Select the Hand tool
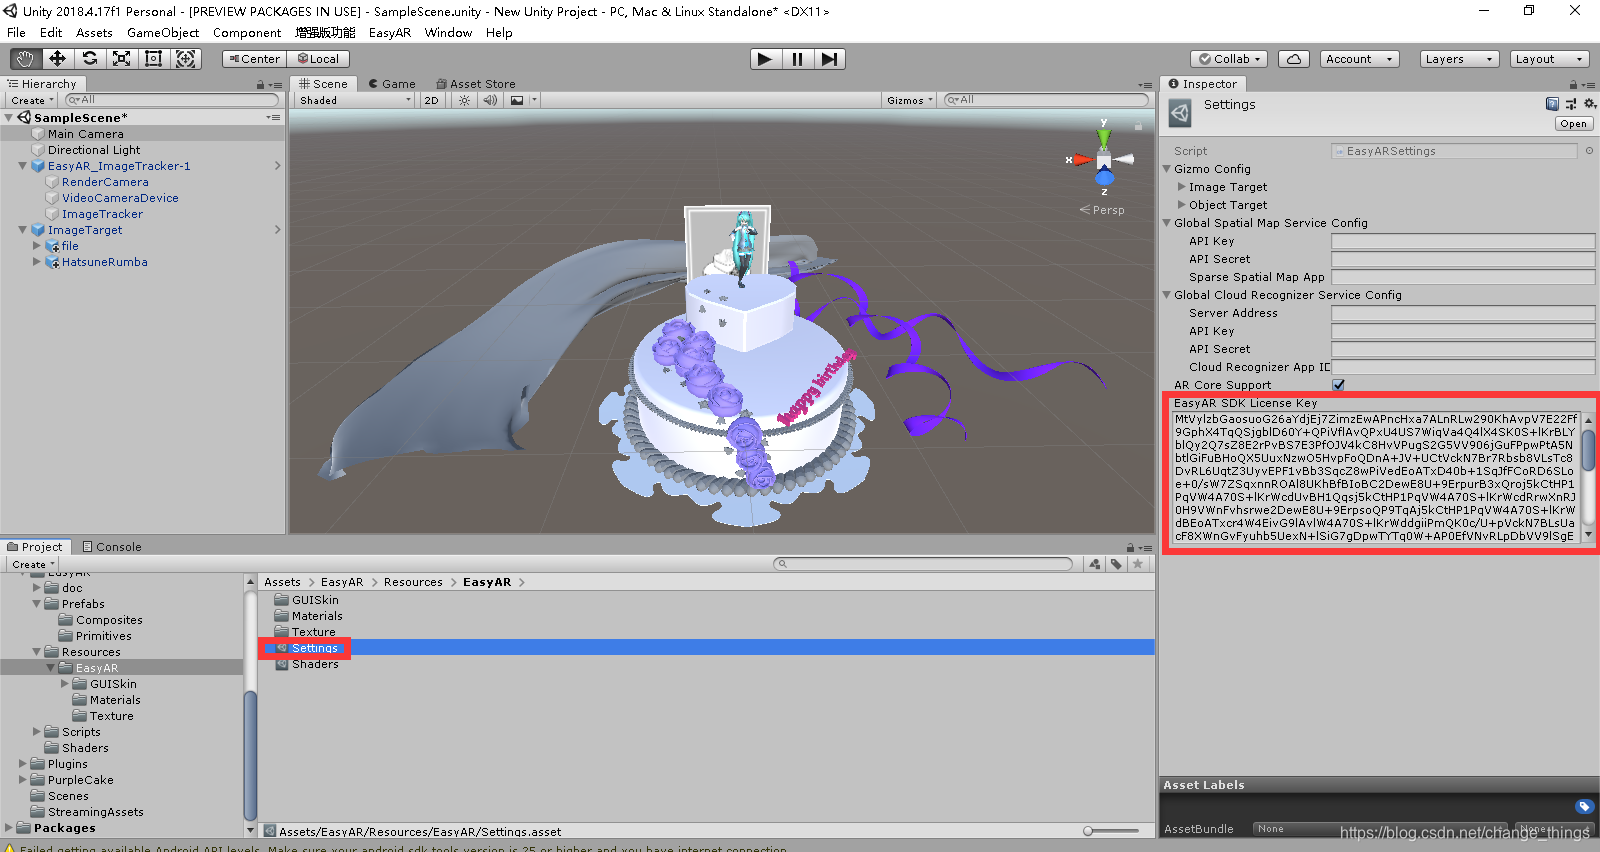 tap(25, 59)
